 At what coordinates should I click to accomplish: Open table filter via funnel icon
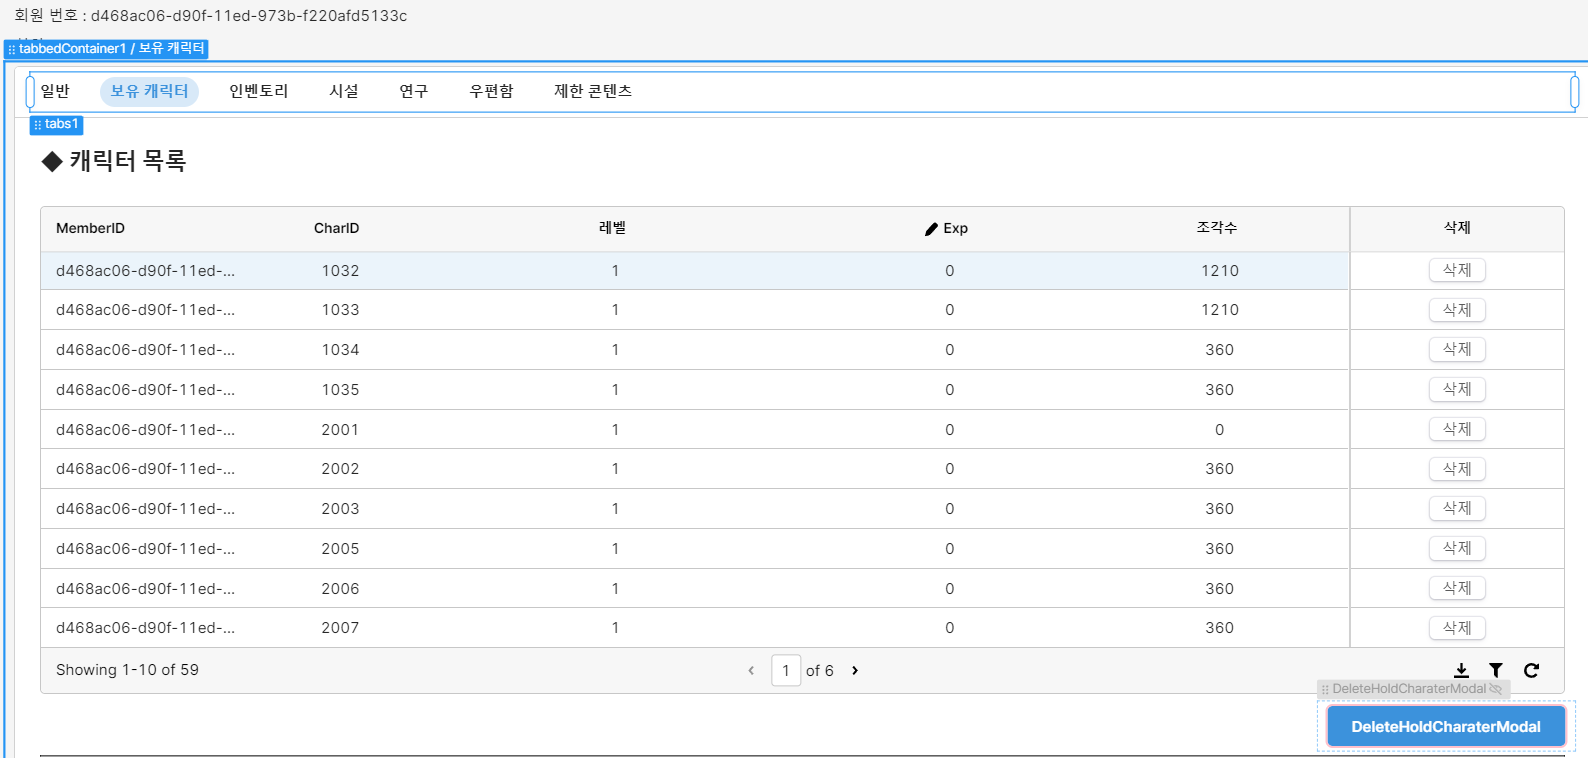pyautogui.click(x=1496, y=670)
